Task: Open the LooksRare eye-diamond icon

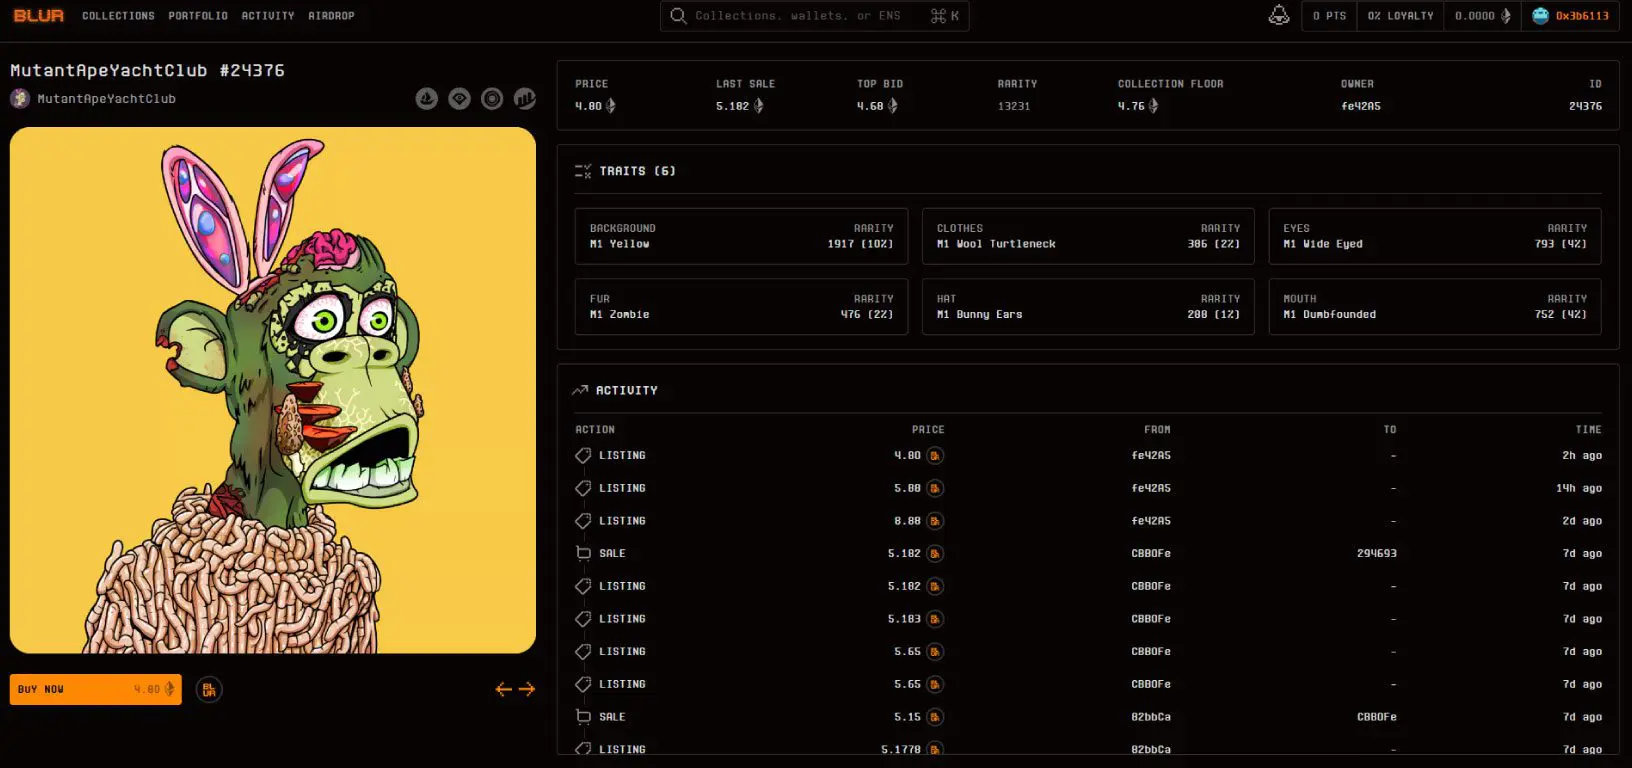Action: pos(459,98)
